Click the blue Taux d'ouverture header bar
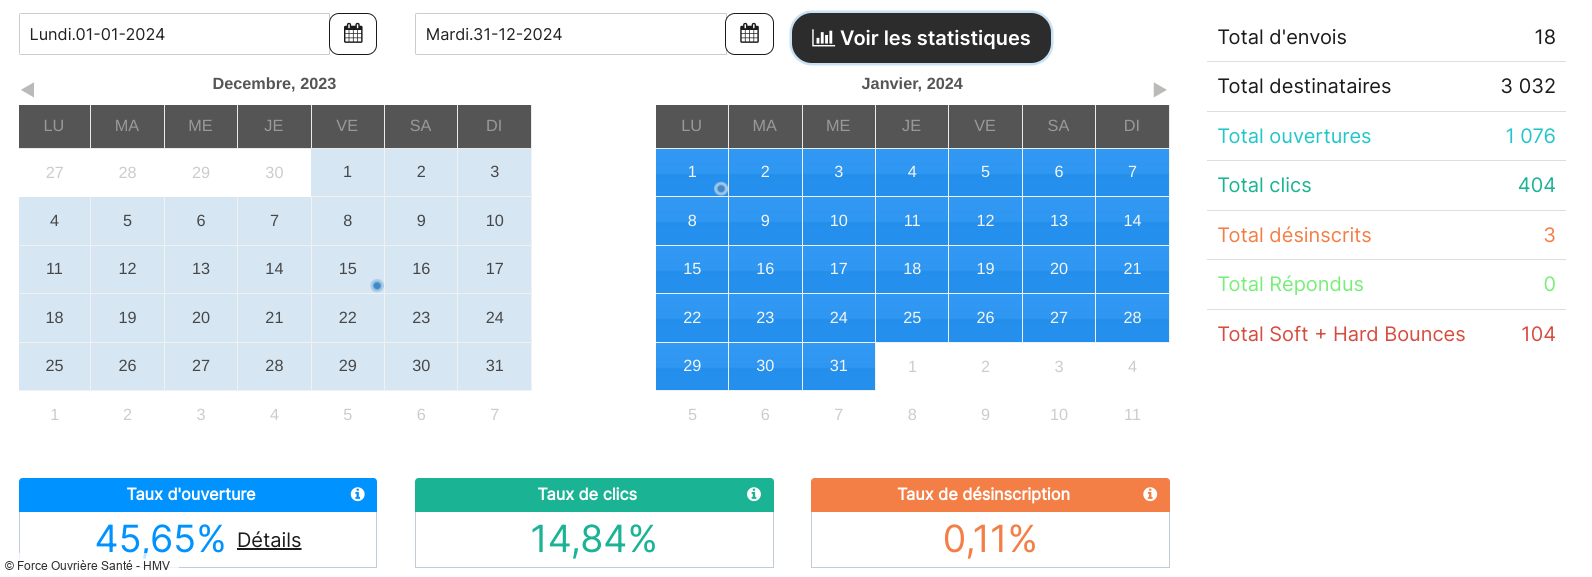Viewport: 1592px width, 577px height. pos(190,494)
